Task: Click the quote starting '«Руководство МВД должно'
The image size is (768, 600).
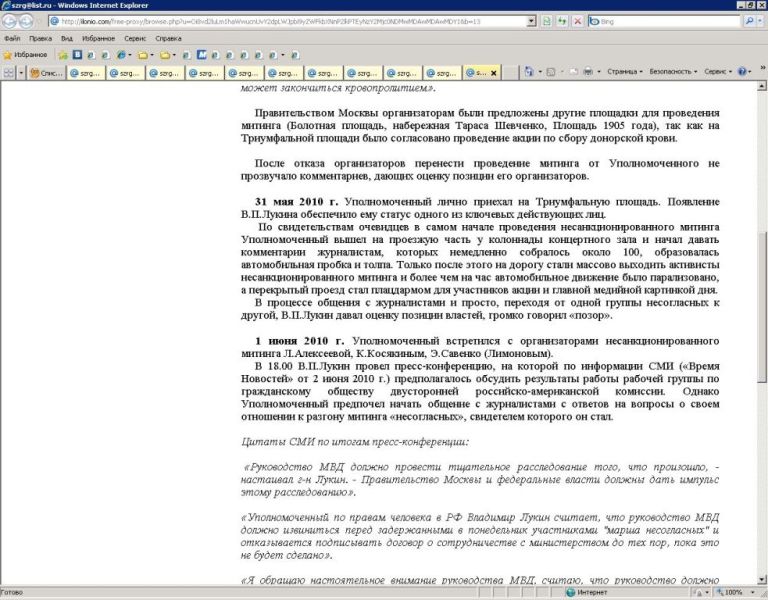Action: pyautogui.click(x=480, y=480)
